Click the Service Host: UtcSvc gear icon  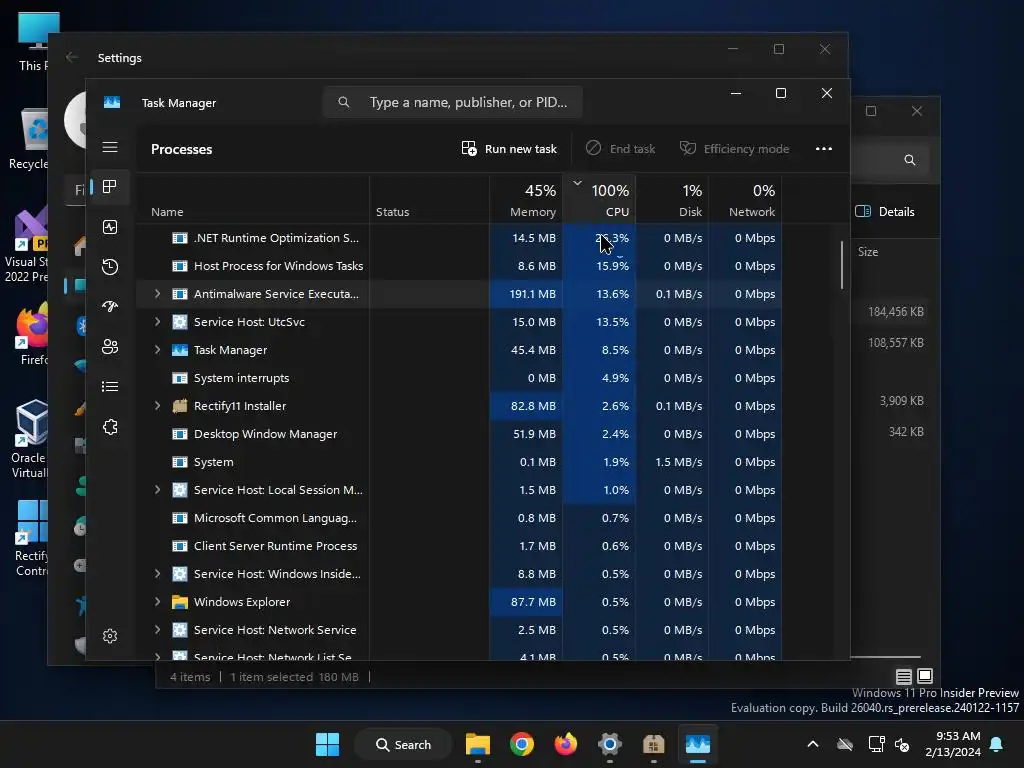coord(180,322)
